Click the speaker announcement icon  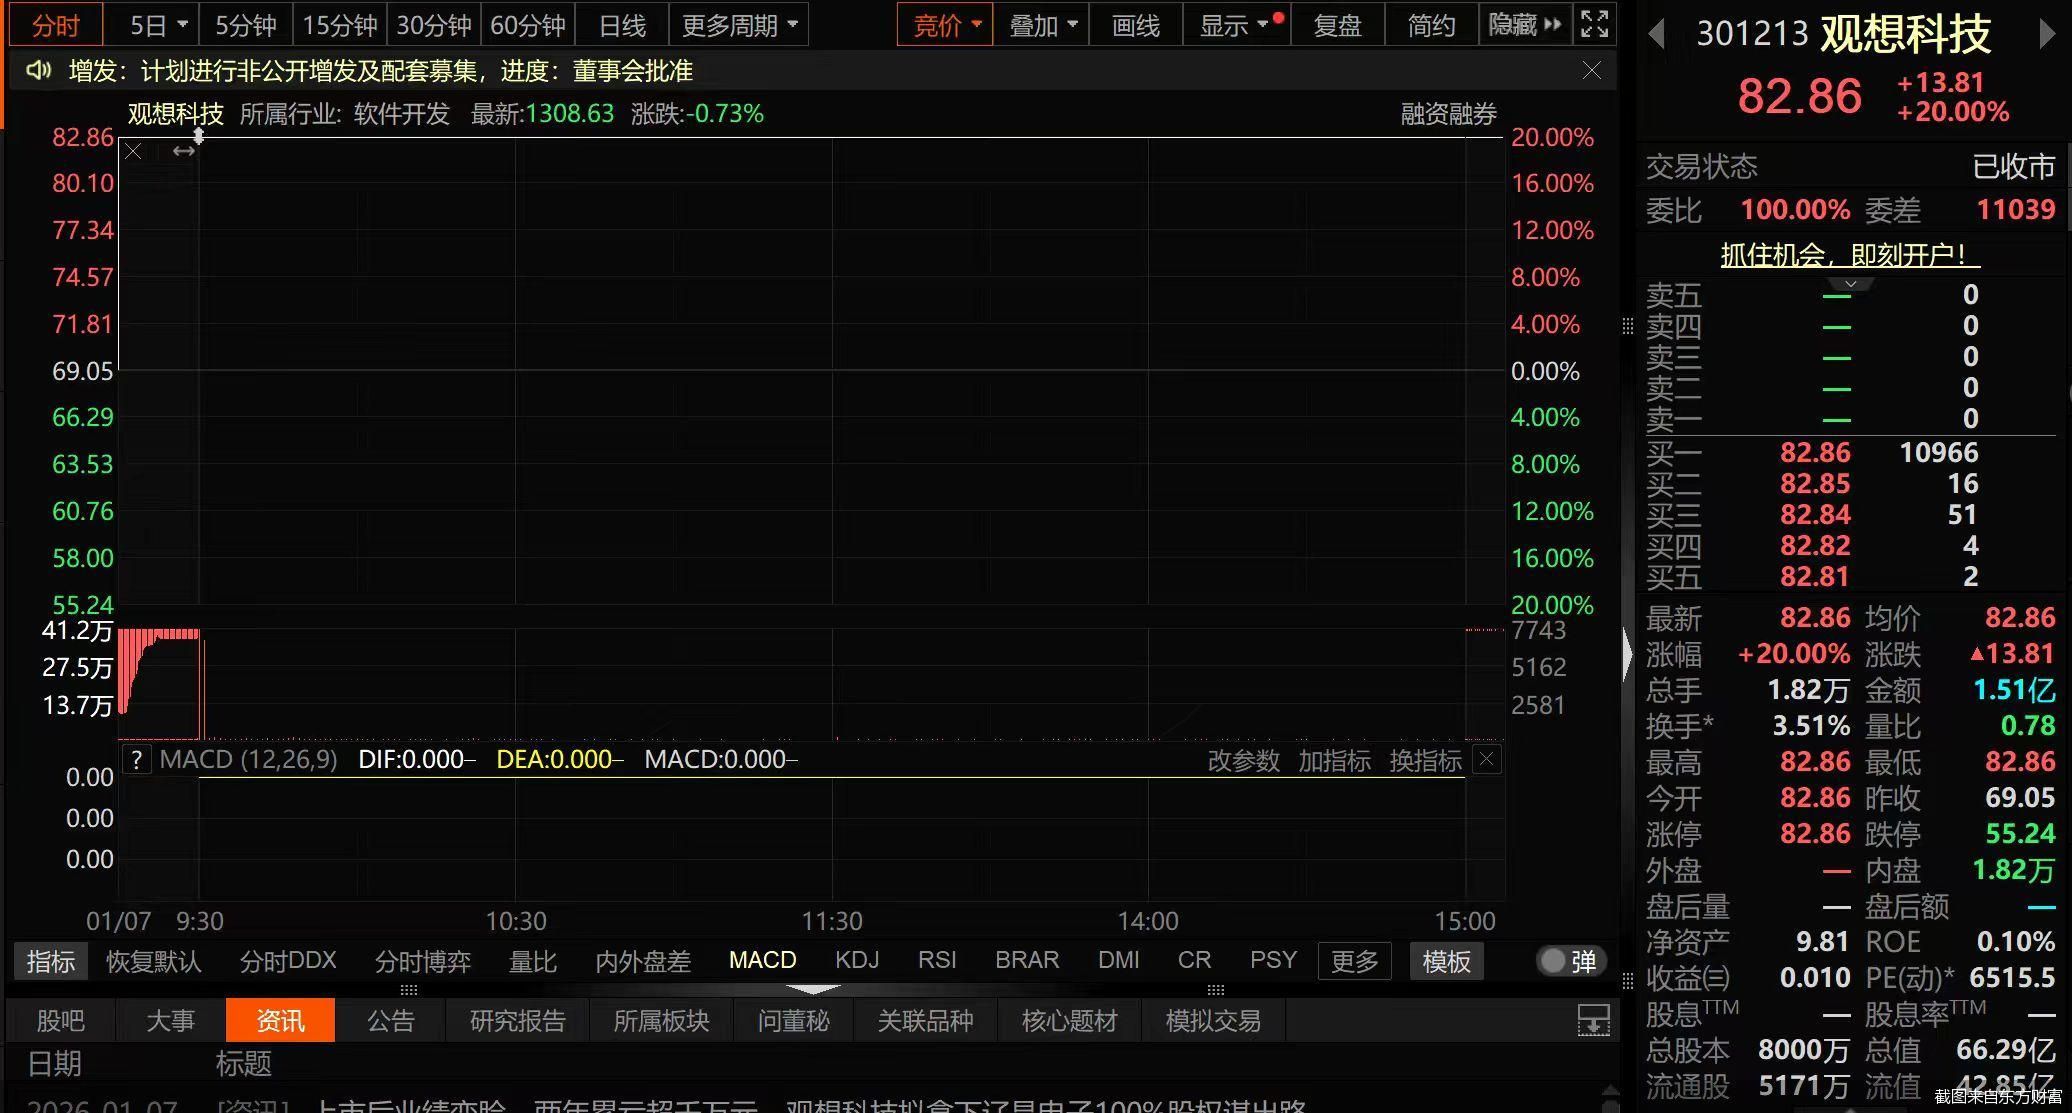tap(38, 70)
